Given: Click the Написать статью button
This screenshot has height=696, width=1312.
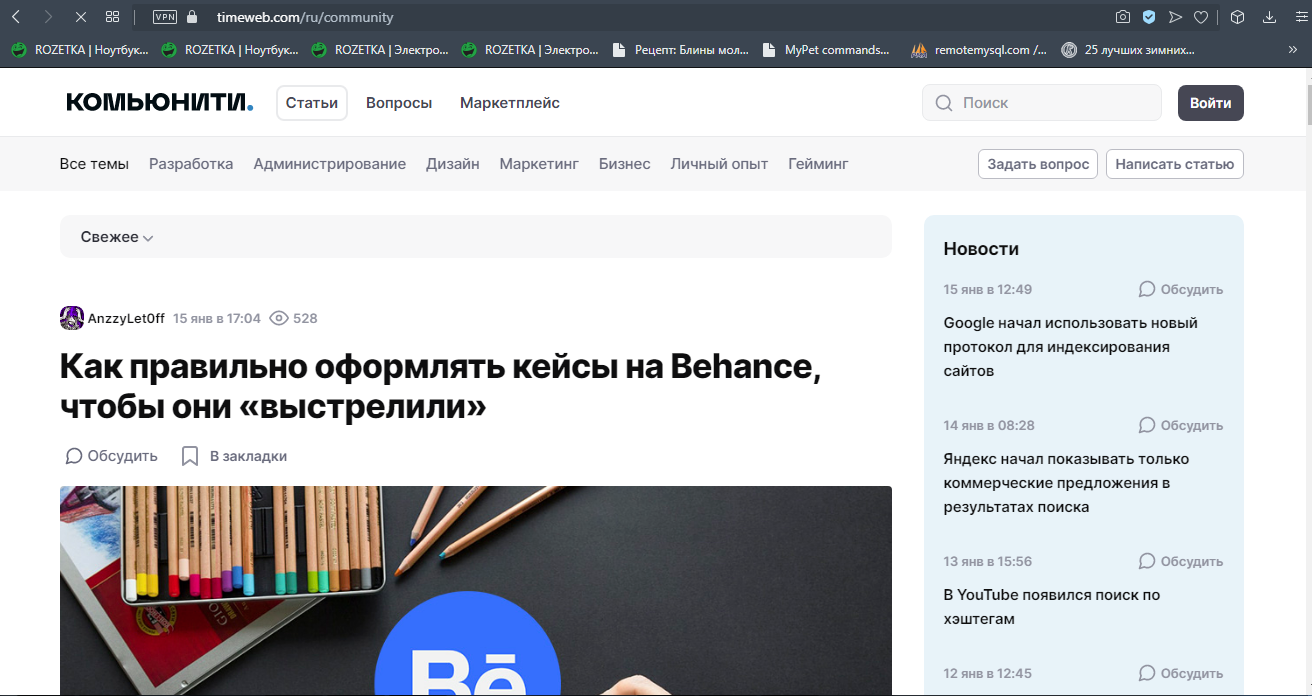Looking at the screenshot, I should 1175,164.
